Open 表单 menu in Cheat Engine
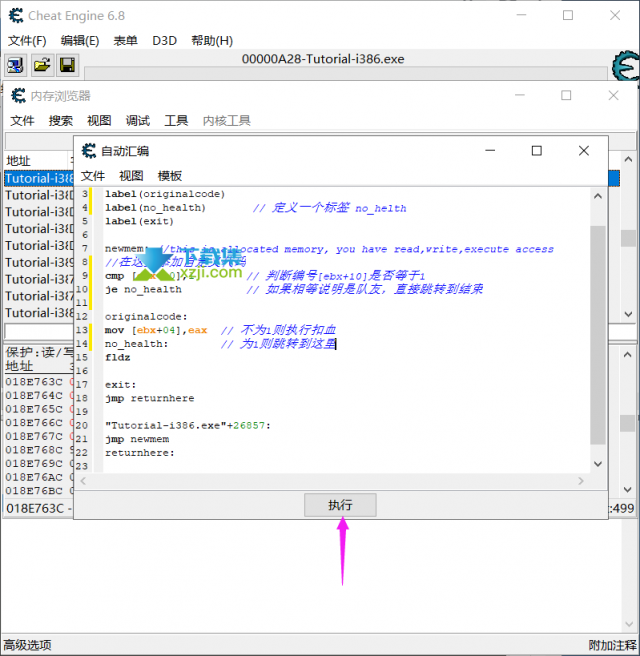This screenshot has width=640, height=656. click(x=125, y=41)
